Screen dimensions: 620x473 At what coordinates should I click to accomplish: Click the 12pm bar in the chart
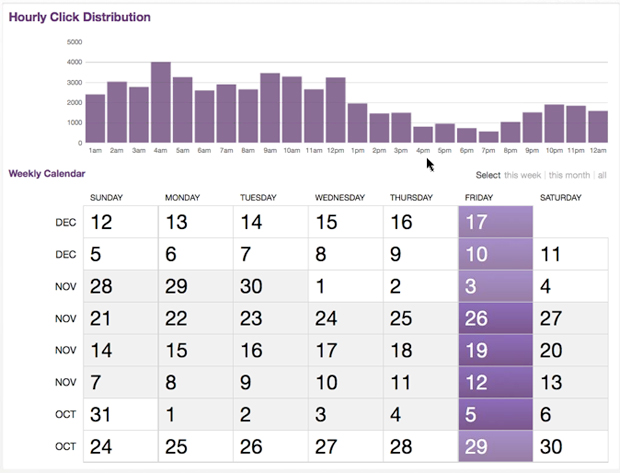pyautogui.click(x=335, y=110)
